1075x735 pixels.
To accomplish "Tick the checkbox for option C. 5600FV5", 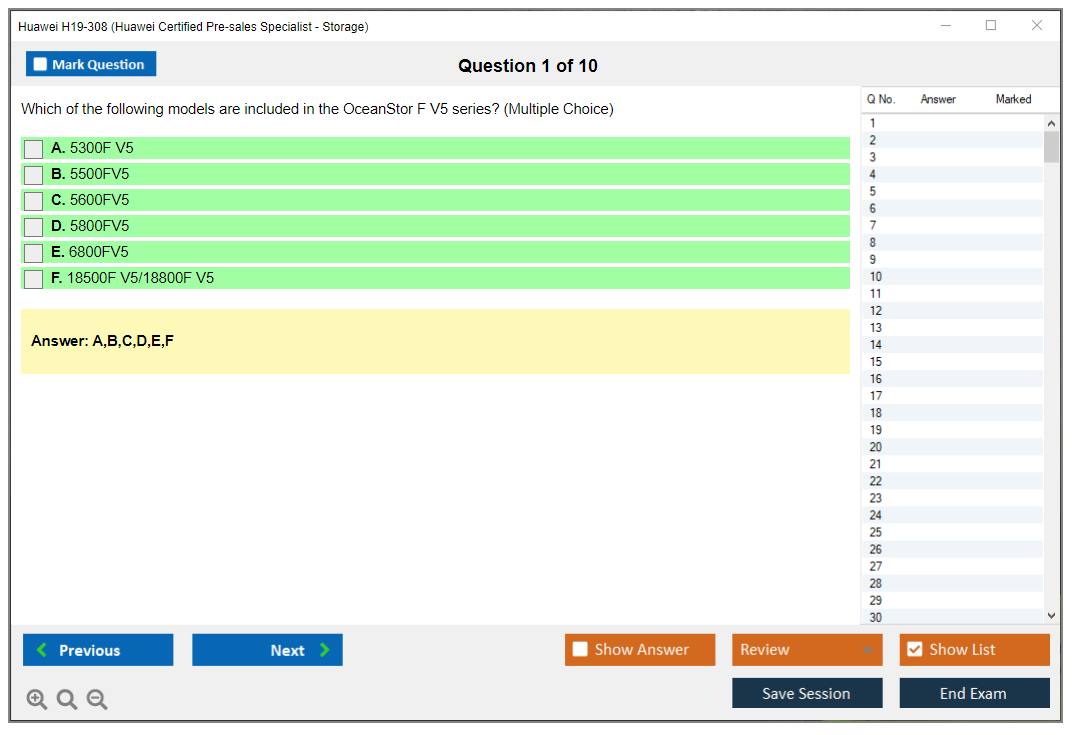I will tap(34, 201).
